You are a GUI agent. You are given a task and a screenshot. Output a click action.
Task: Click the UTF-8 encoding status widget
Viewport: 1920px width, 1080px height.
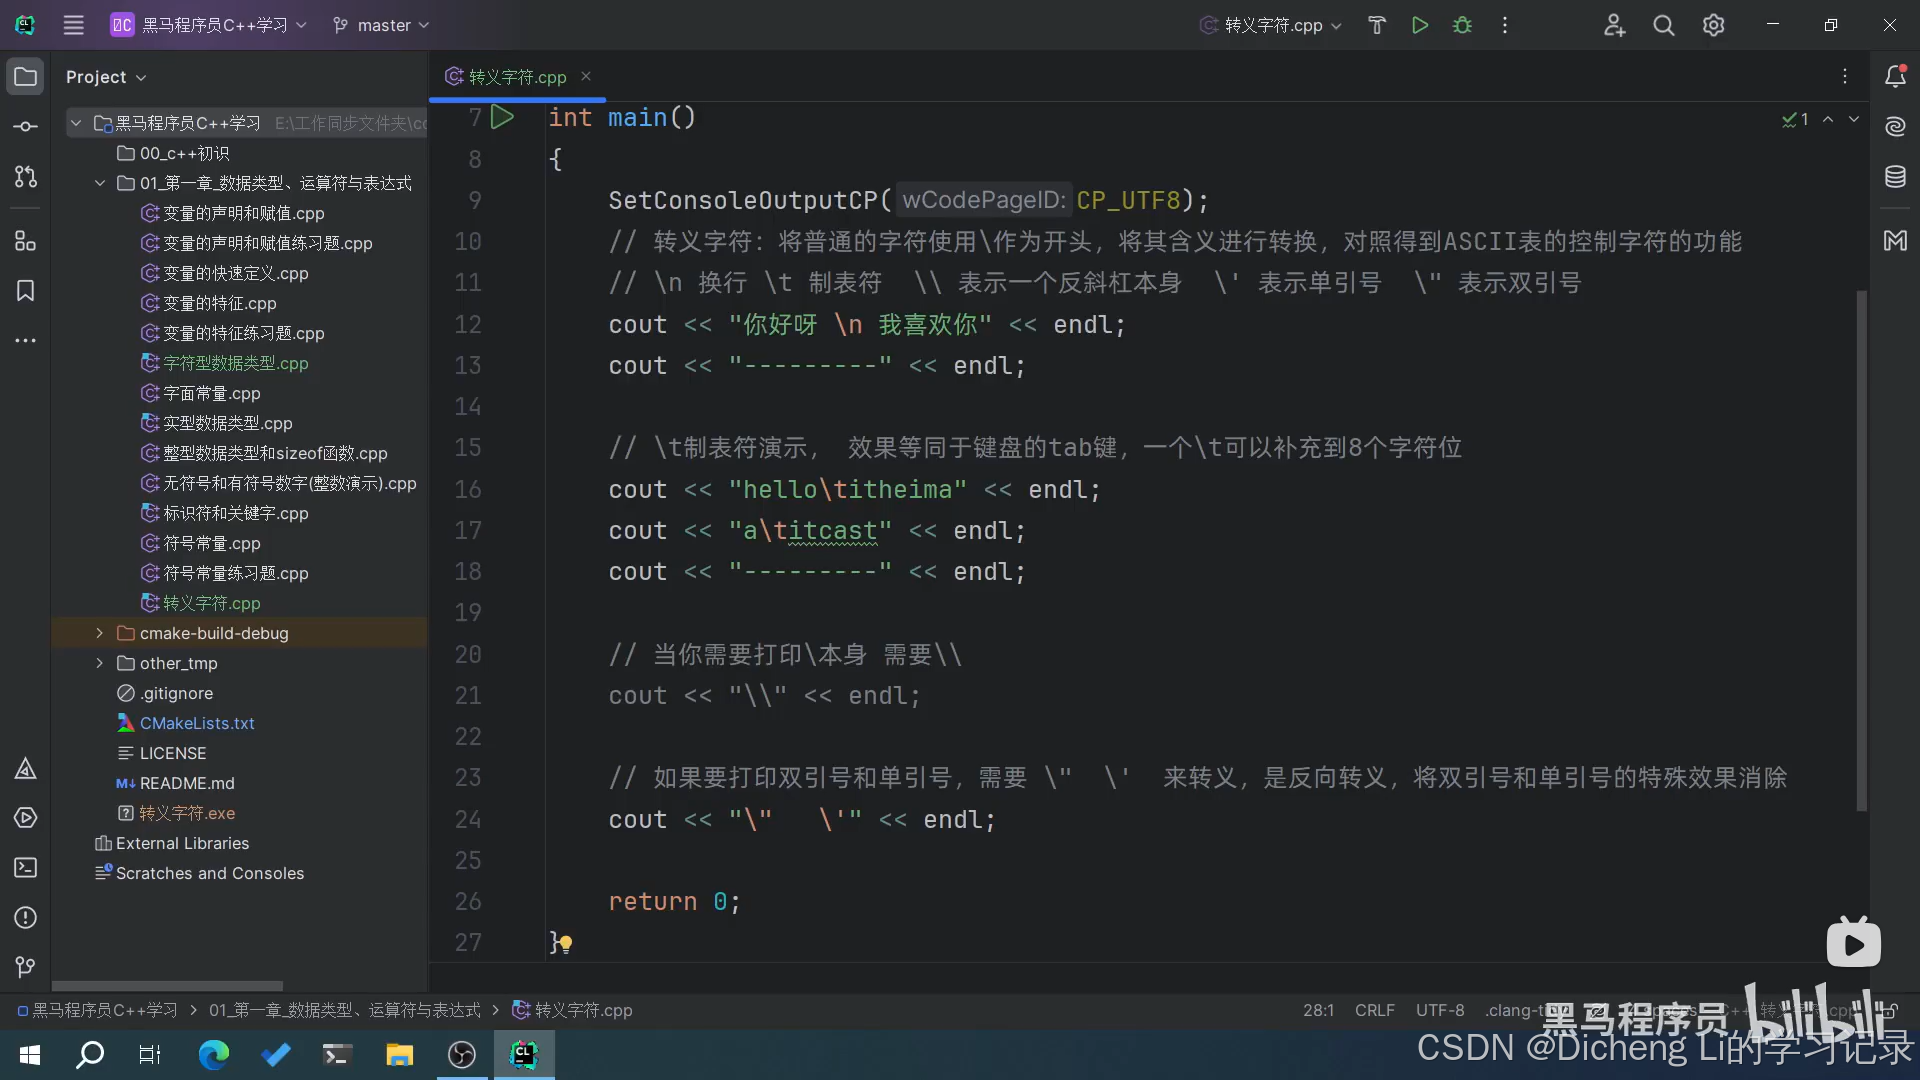pyautogui.click(x=1439, y=1010)
